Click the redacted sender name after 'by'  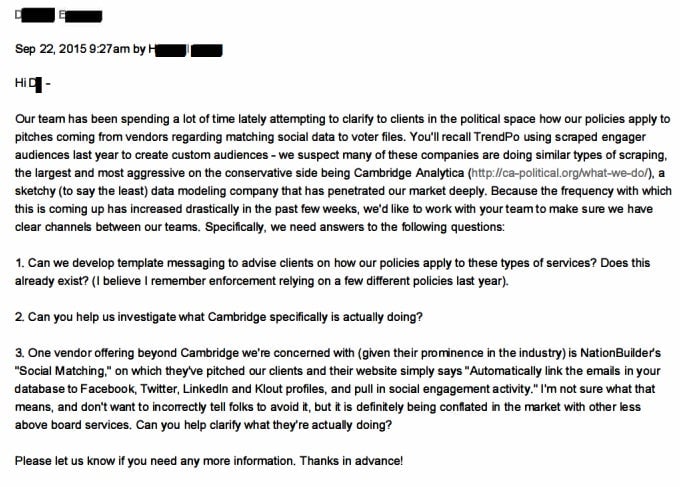(x=187, y=49)
